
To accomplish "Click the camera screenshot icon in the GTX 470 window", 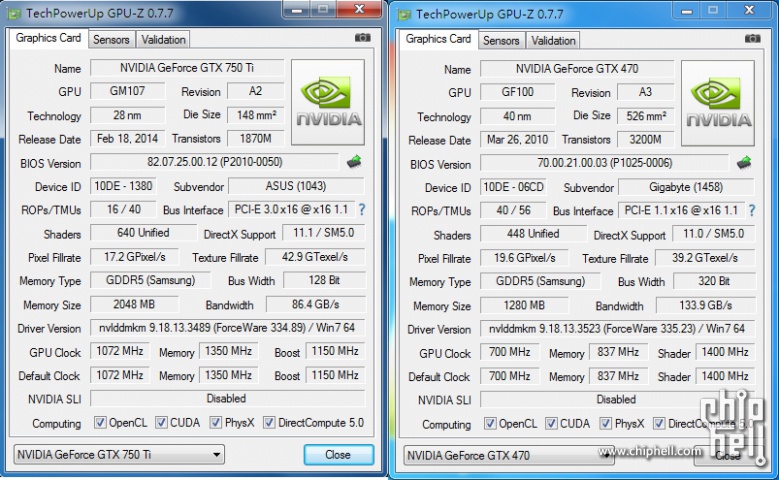I will coord(753,39).
